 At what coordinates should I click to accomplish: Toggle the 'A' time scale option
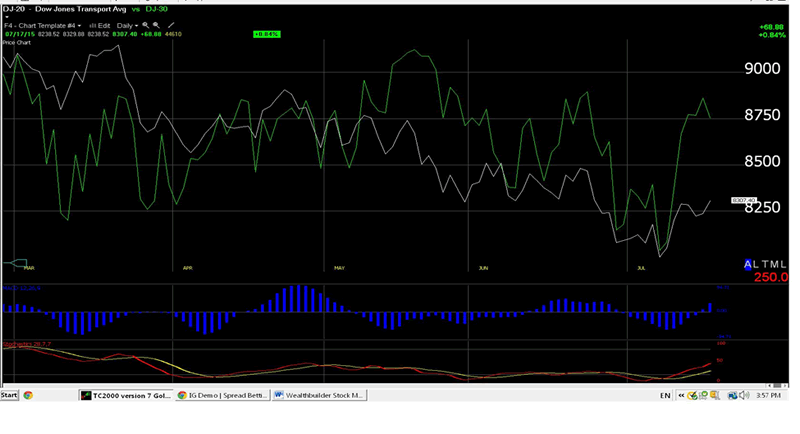point(748,264)
